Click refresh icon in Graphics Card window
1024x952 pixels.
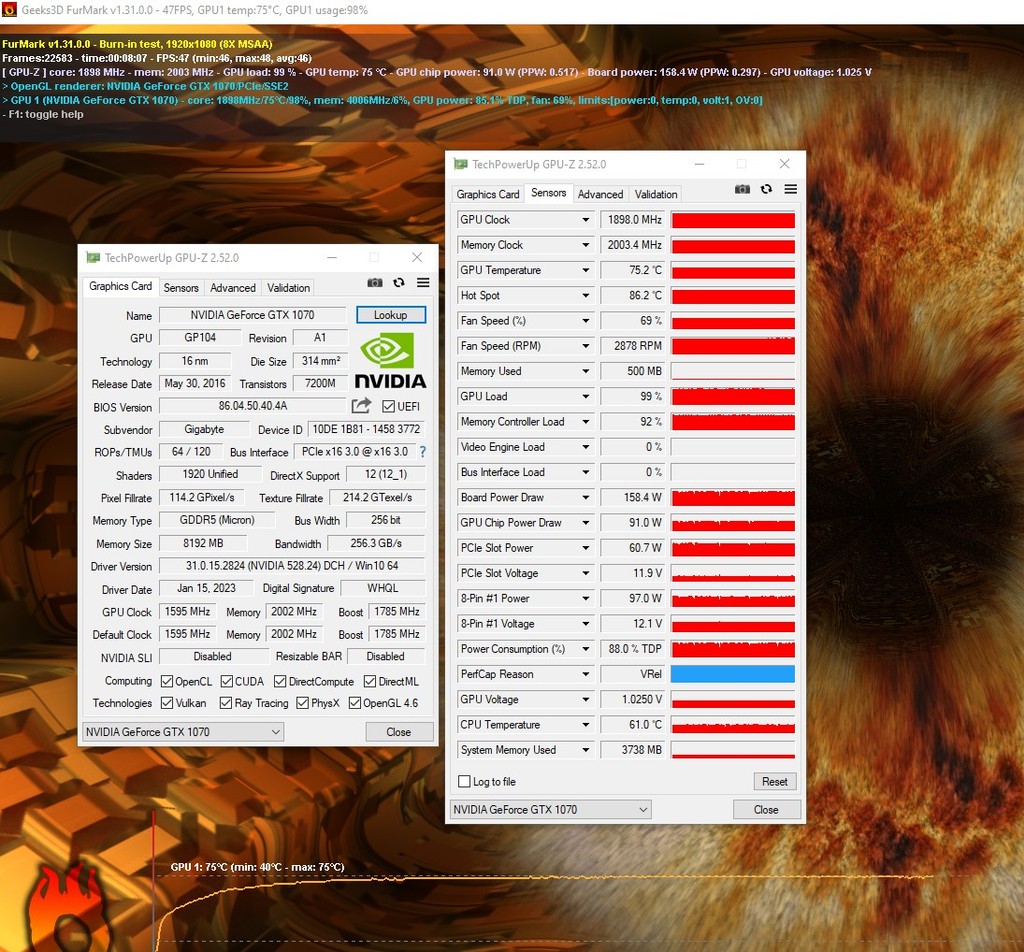(398, 283)
